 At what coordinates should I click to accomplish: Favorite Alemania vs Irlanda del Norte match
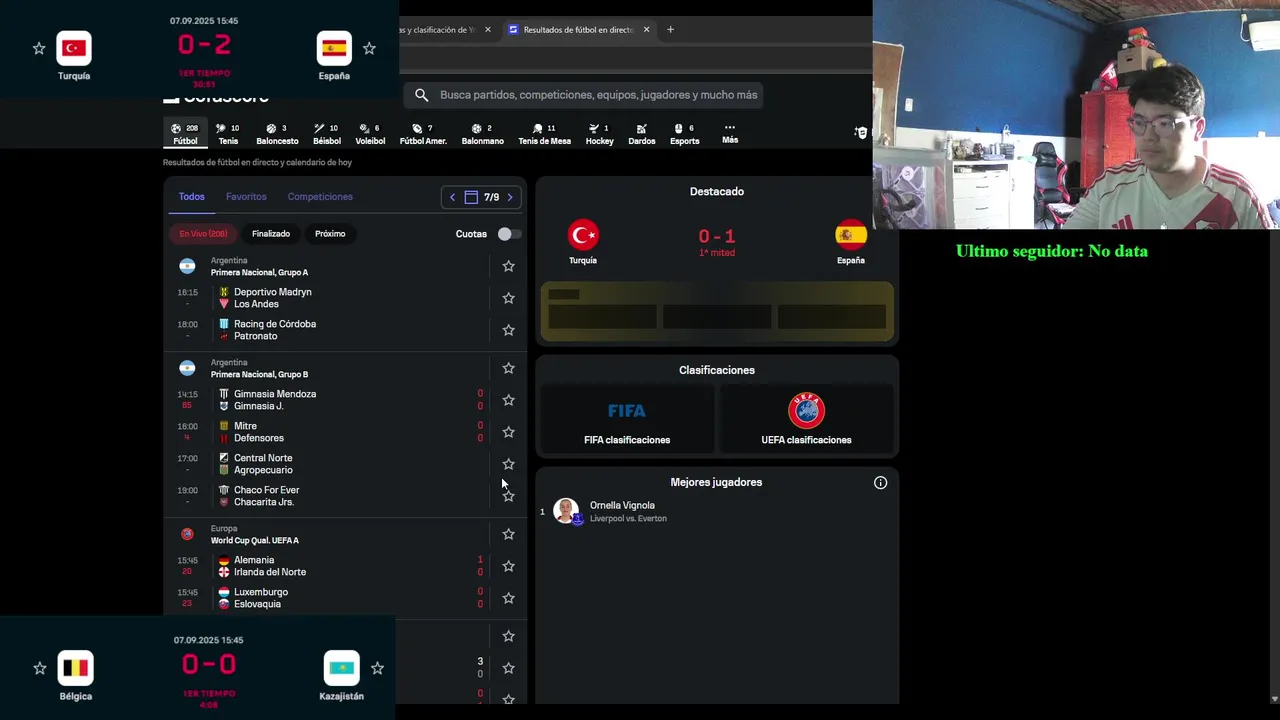508,566
